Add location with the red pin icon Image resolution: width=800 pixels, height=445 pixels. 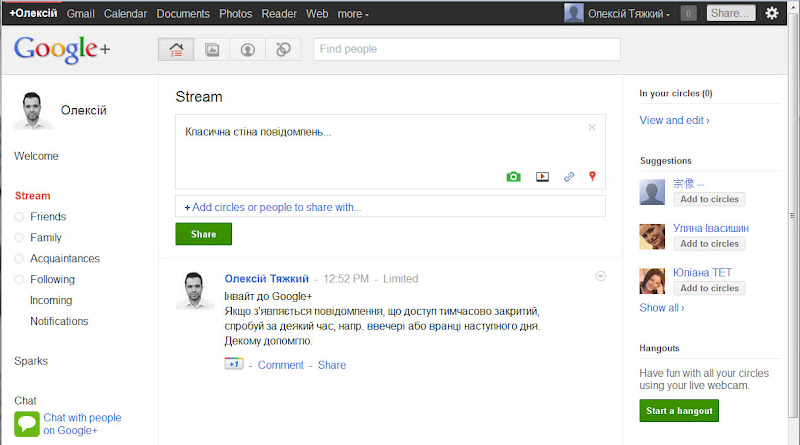(592, 176)
